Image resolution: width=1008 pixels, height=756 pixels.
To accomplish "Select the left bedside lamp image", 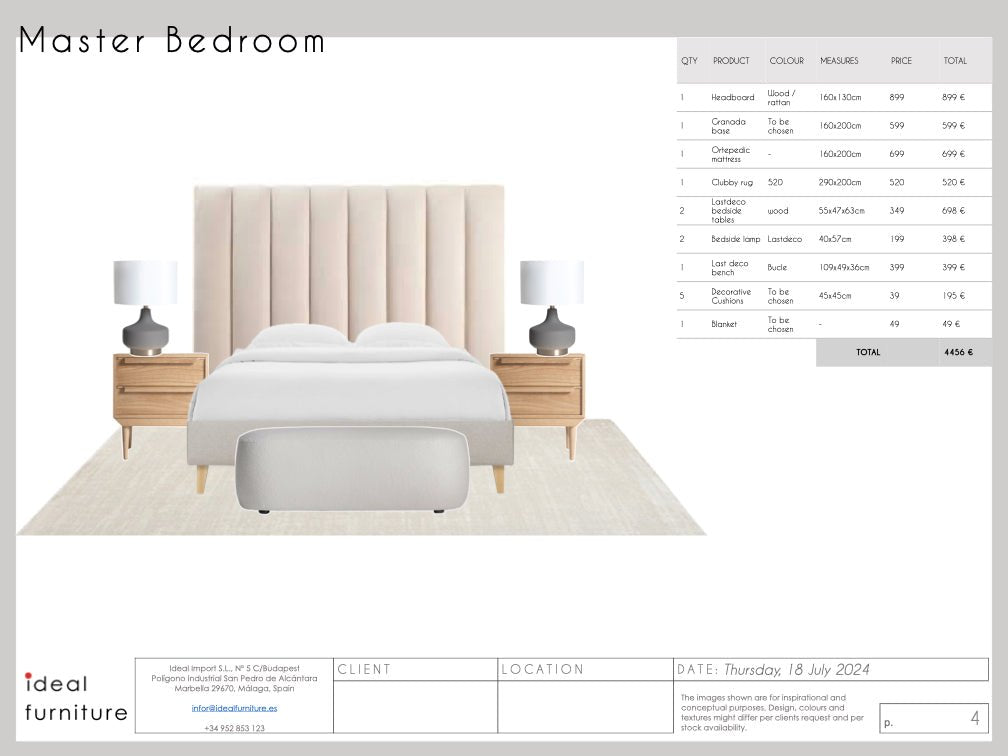I will (x=145, y=306).
